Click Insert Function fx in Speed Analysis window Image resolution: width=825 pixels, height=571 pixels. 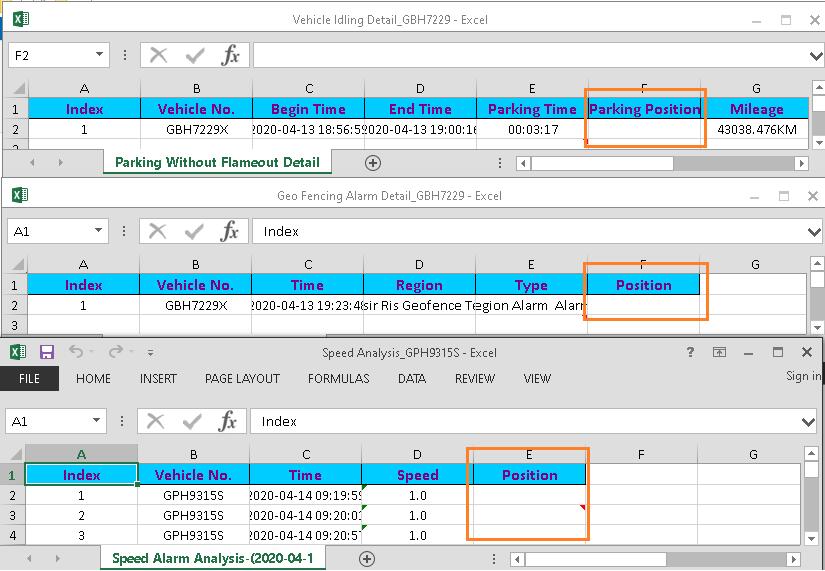[228, 421]
